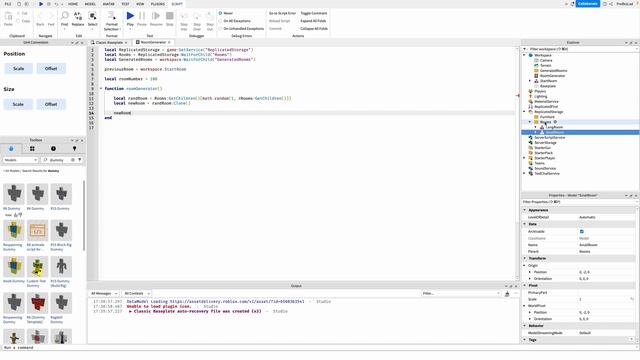Select the Camera object in Explorer
Viewport: 640px width, 360px height.
click(546, 60)
